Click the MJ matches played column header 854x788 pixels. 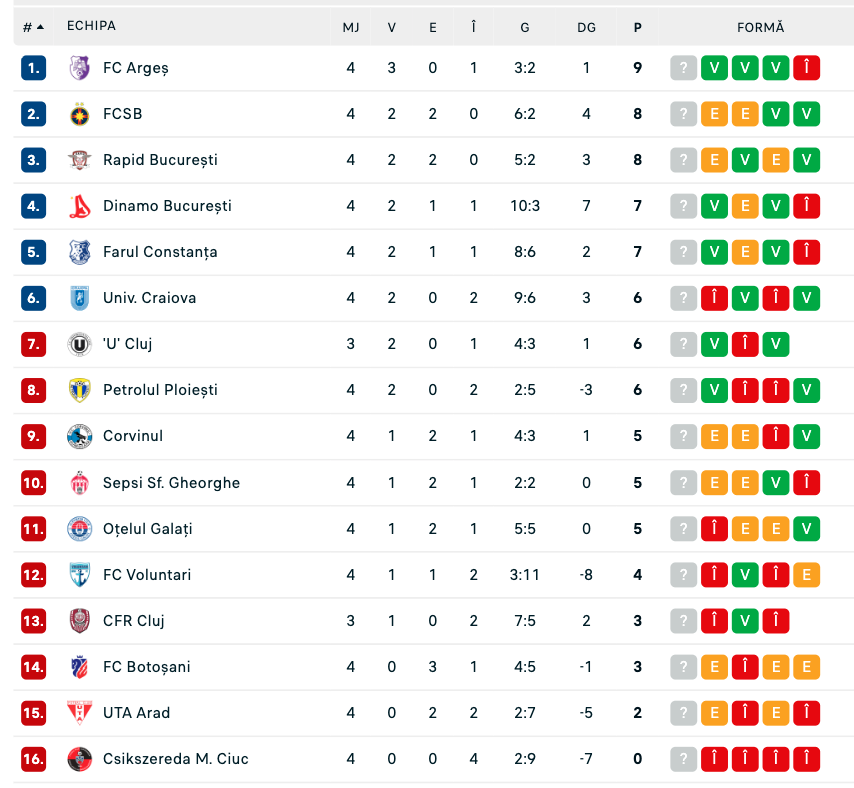351,27
